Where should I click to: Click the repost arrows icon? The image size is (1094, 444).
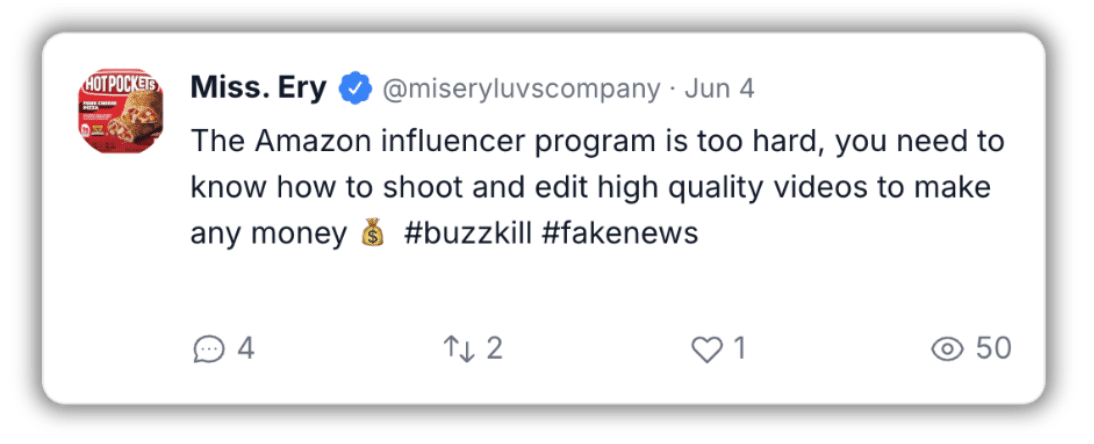coord(459,348)
